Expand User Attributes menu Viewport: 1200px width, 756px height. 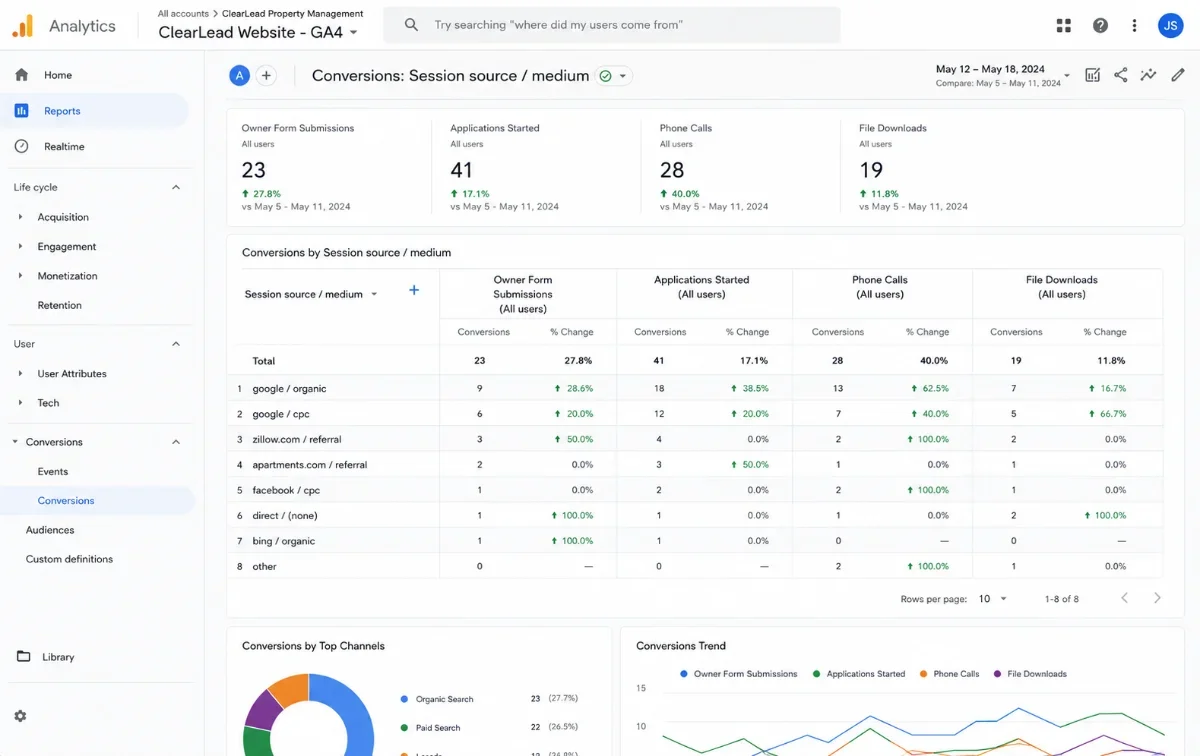72,373
